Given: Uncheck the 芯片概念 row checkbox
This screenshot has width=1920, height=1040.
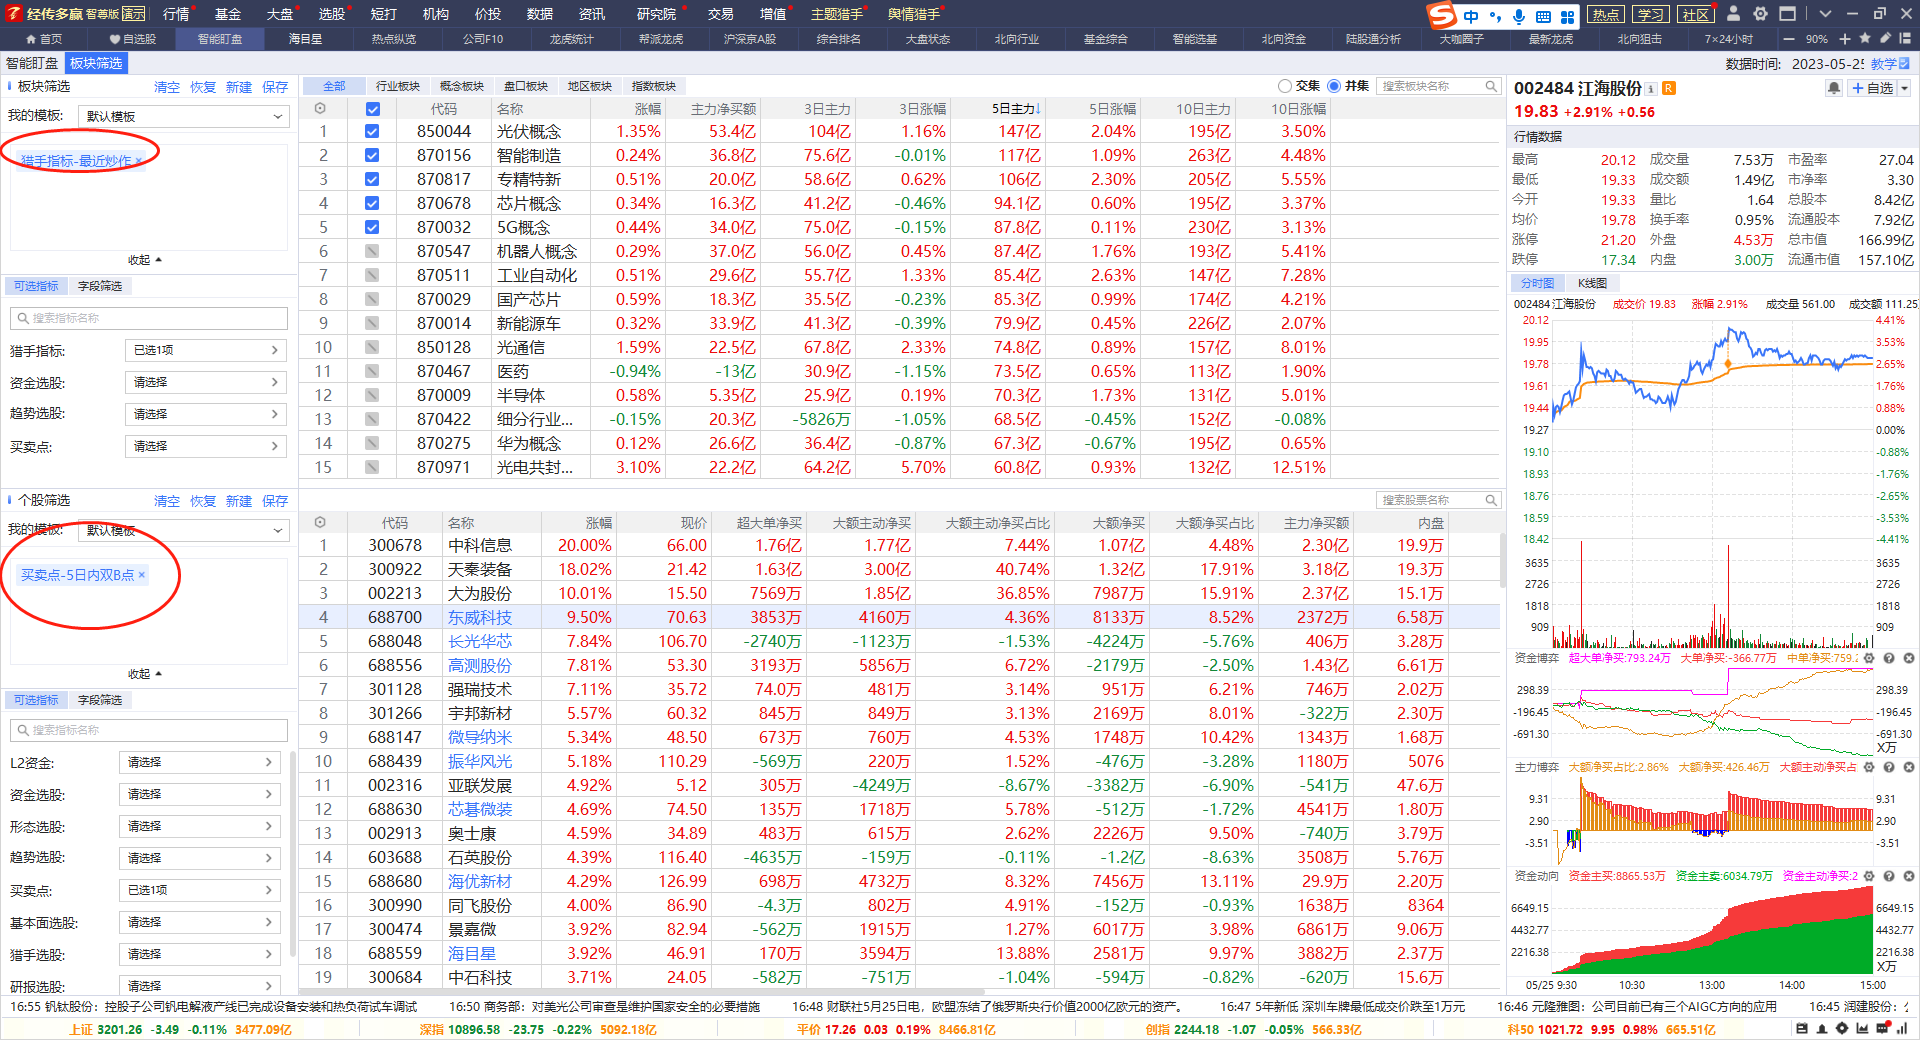Looking at the screenshot, I should coord(372,203).
